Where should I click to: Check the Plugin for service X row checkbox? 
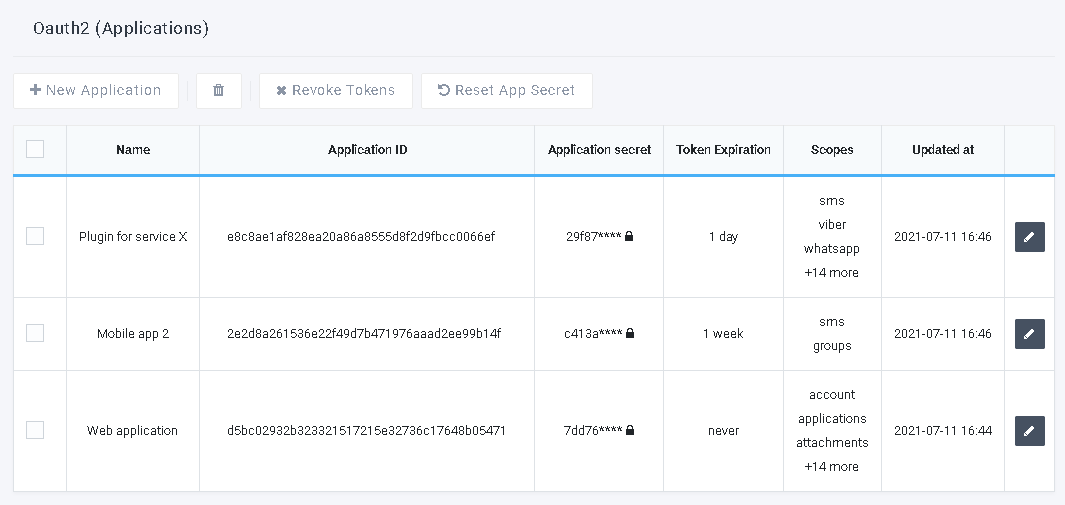tap(35, 236)
